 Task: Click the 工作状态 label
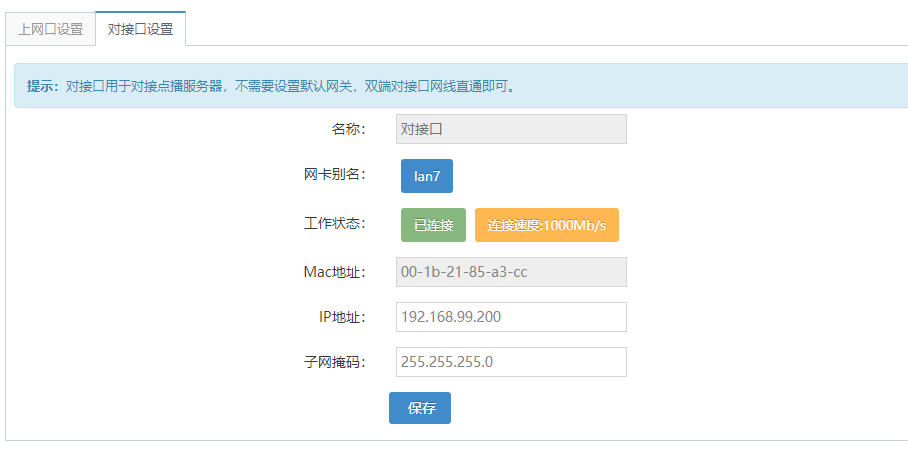tap(334, 223)
